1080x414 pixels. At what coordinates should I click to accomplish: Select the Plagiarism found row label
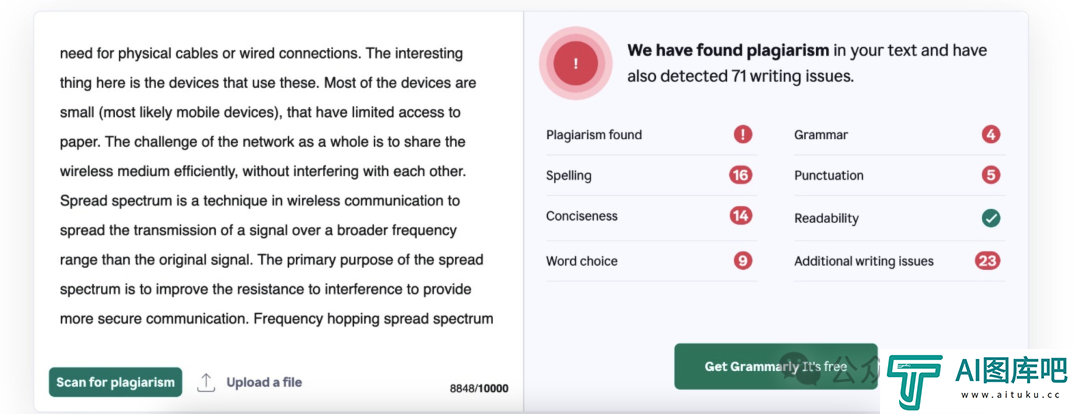pyautogui.click(x=594, y=135)
